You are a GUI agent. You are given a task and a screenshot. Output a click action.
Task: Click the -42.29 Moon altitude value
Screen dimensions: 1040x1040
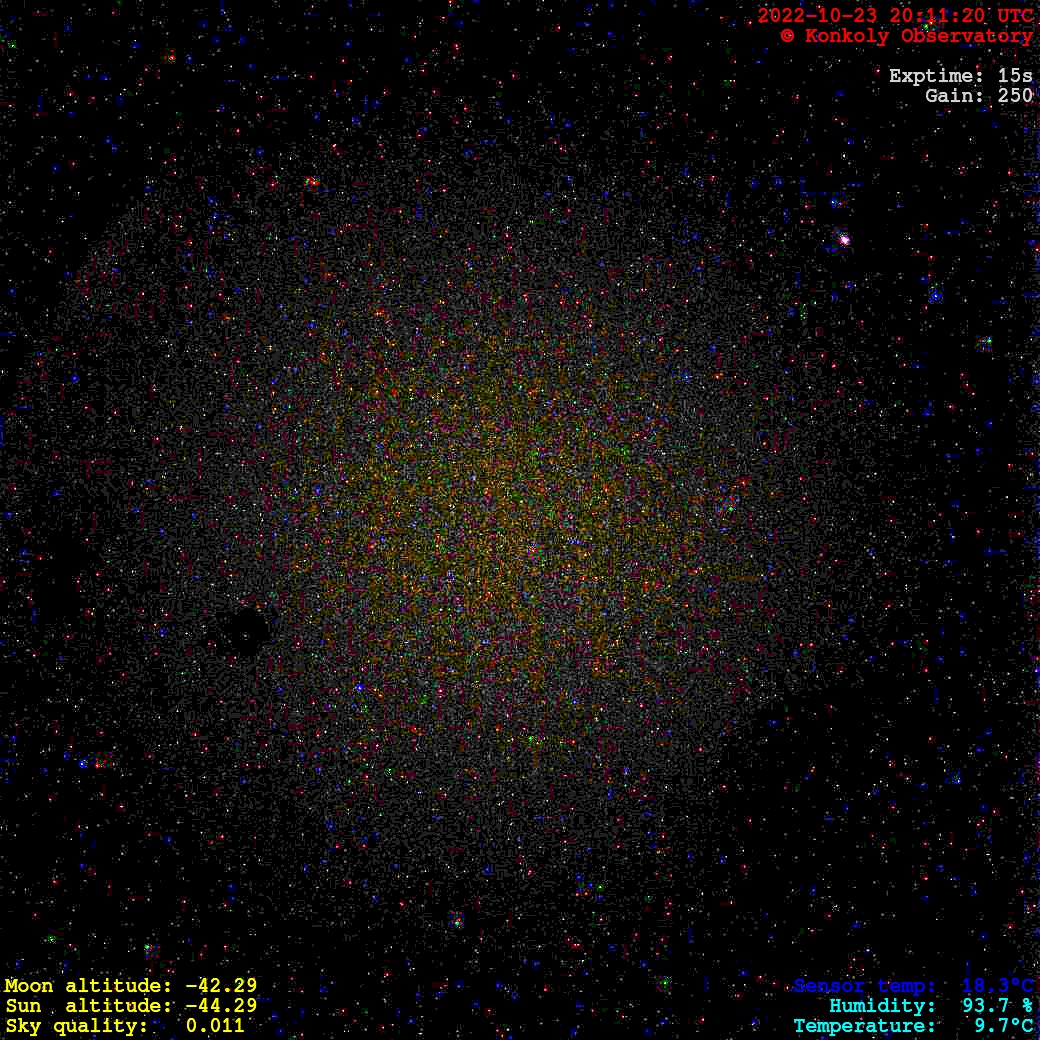[x=220, y=986]
